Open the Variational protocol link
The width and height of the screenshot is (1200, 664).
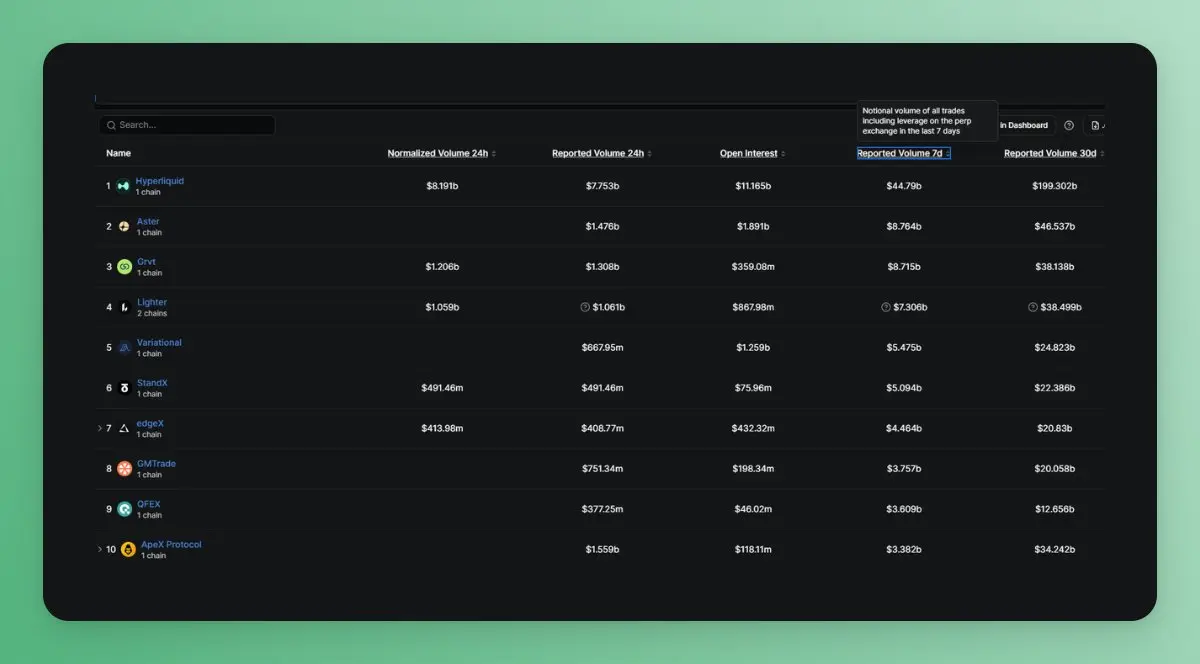coord(159,342)
